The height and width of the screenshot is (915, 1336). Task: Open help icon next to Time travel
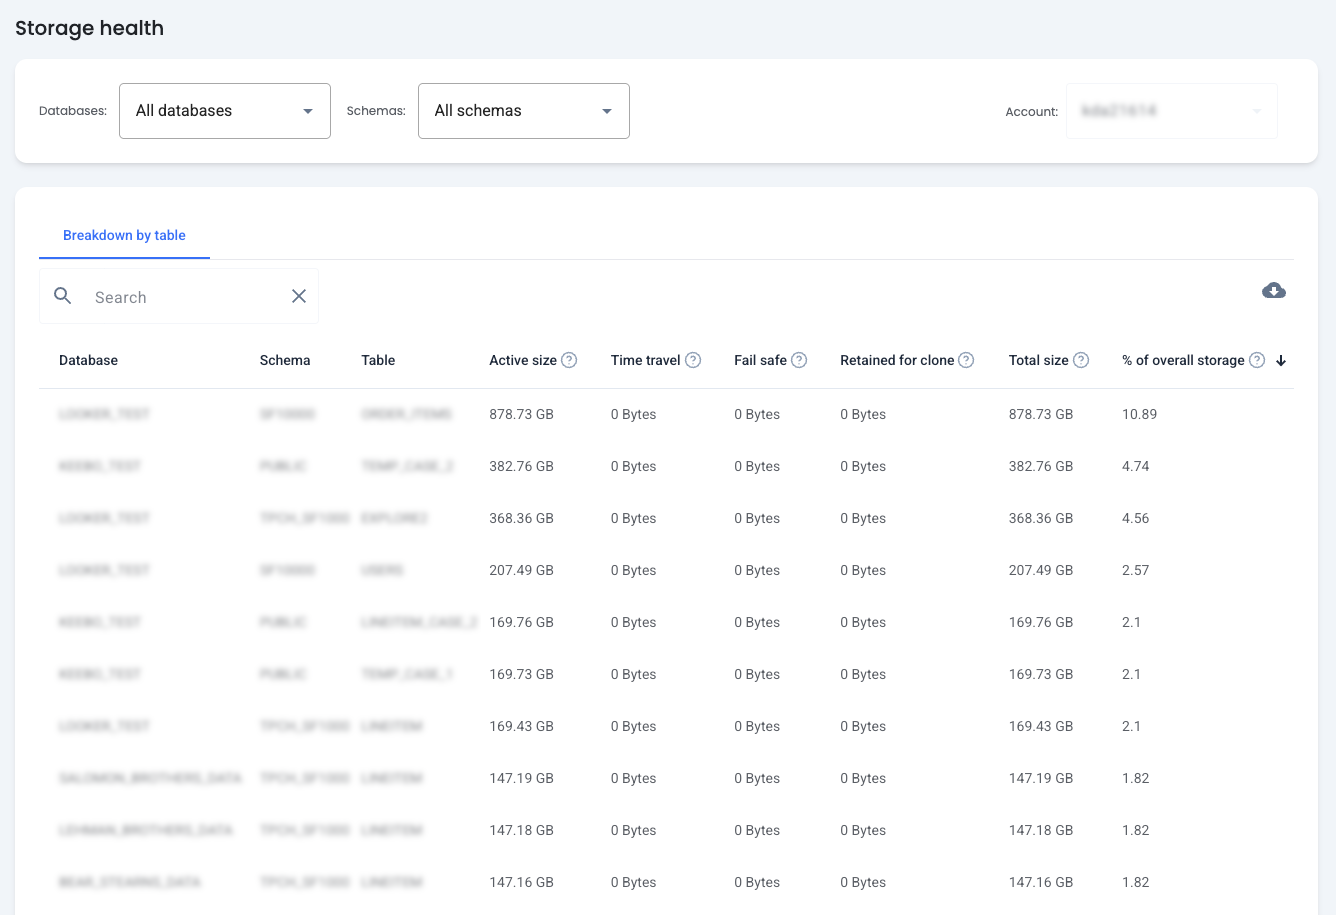tap(693, 360)
